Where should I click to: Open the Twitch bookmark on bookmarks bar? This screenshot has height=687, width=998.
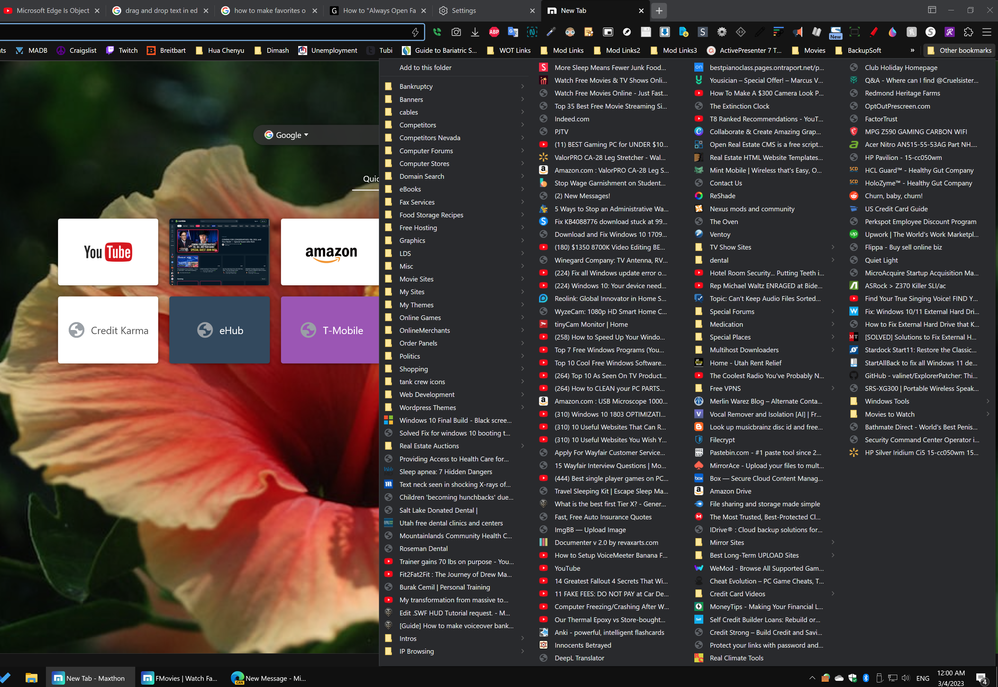(x=122, y=50)
